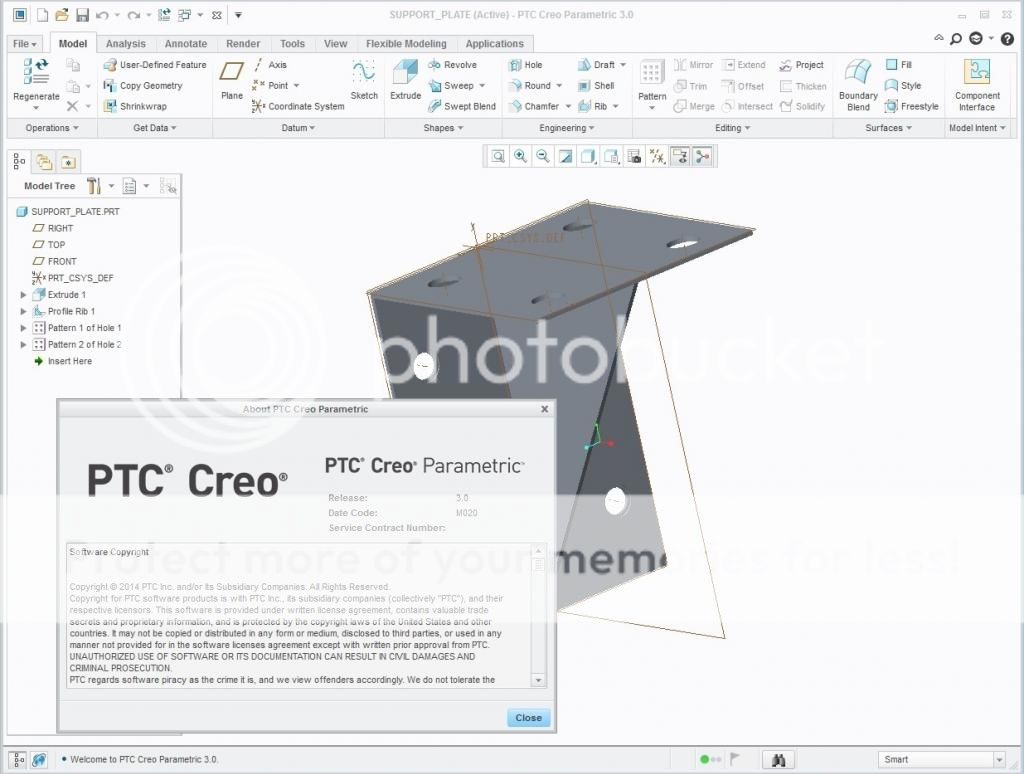Toggle the spin center display in graphics toolbar

click(x=702, y=156)
